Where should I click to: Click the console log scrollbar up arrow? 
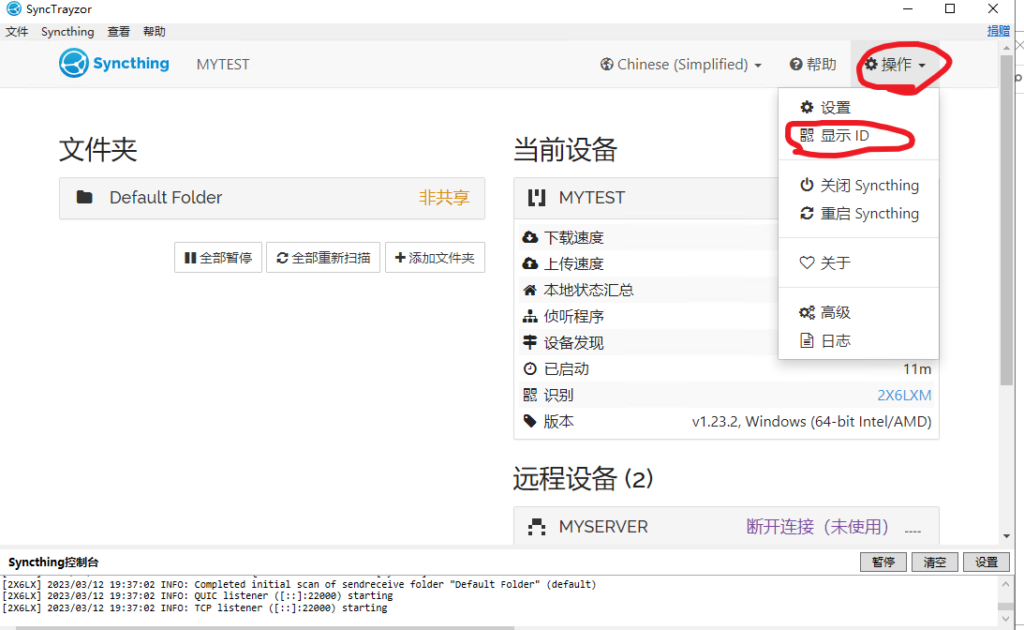click(1006, 584)
